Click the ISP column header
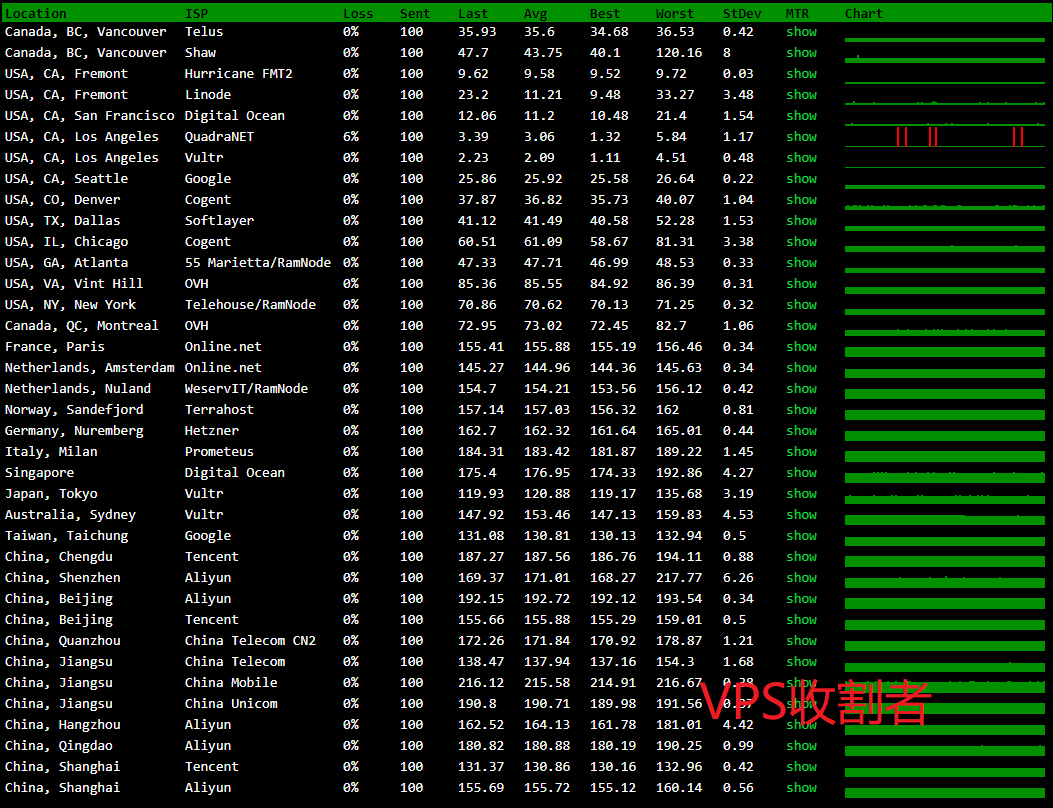Viewport: 1053px width, 808px height. pos(197,14)
